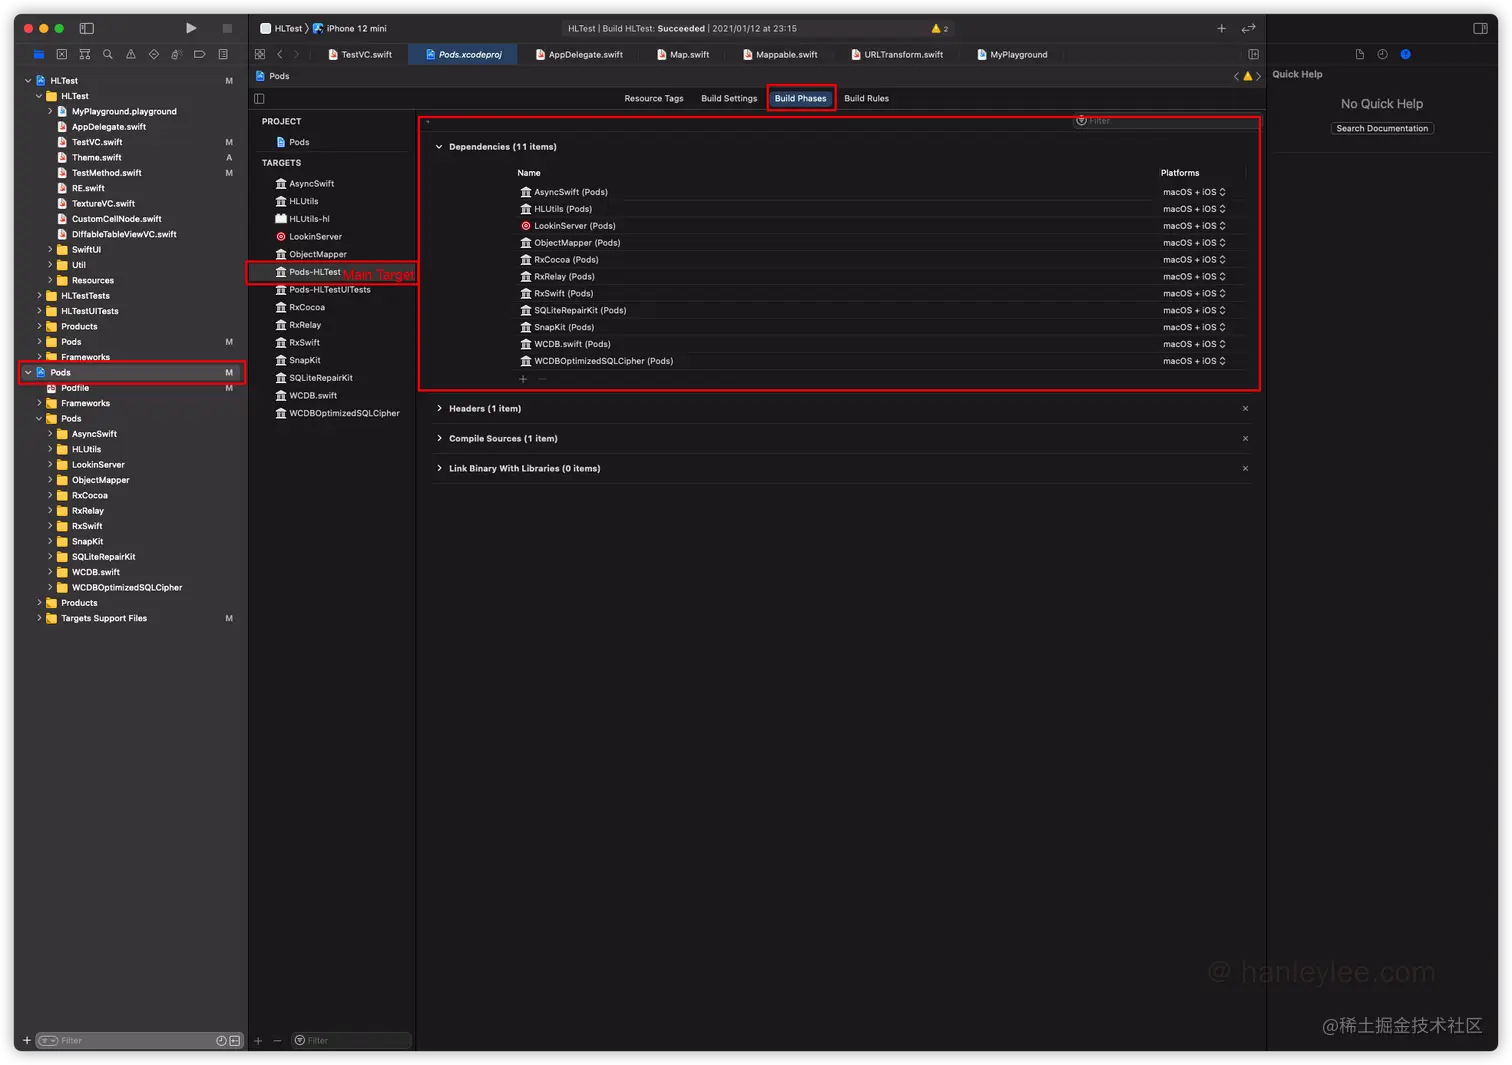Expand Link Binary With Libraries phase
This screenshot has width=1512, height=1065.
tap(439, 469)
